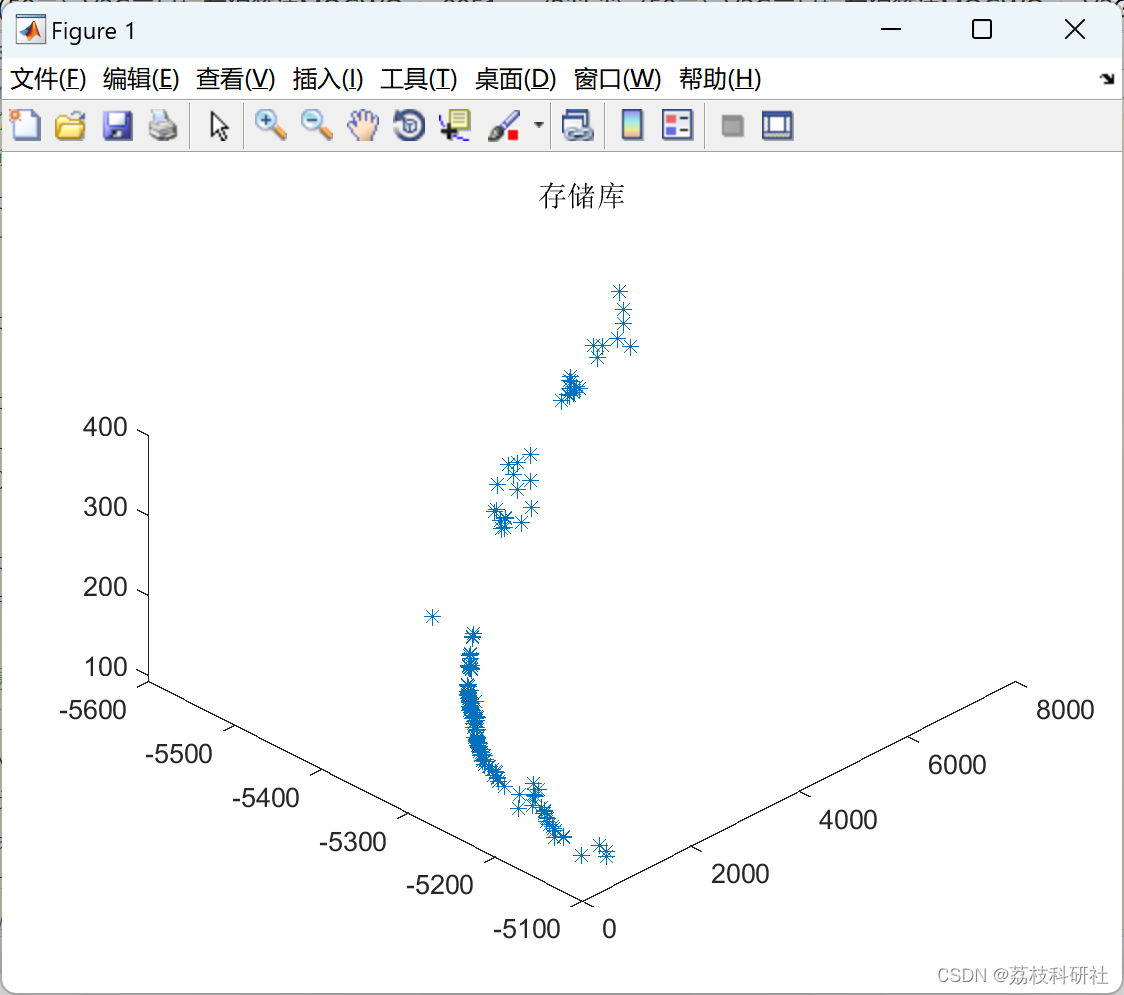The image size is (1124, 995).
Task: Click the axis tick label 2000
Action: (740, 874)
